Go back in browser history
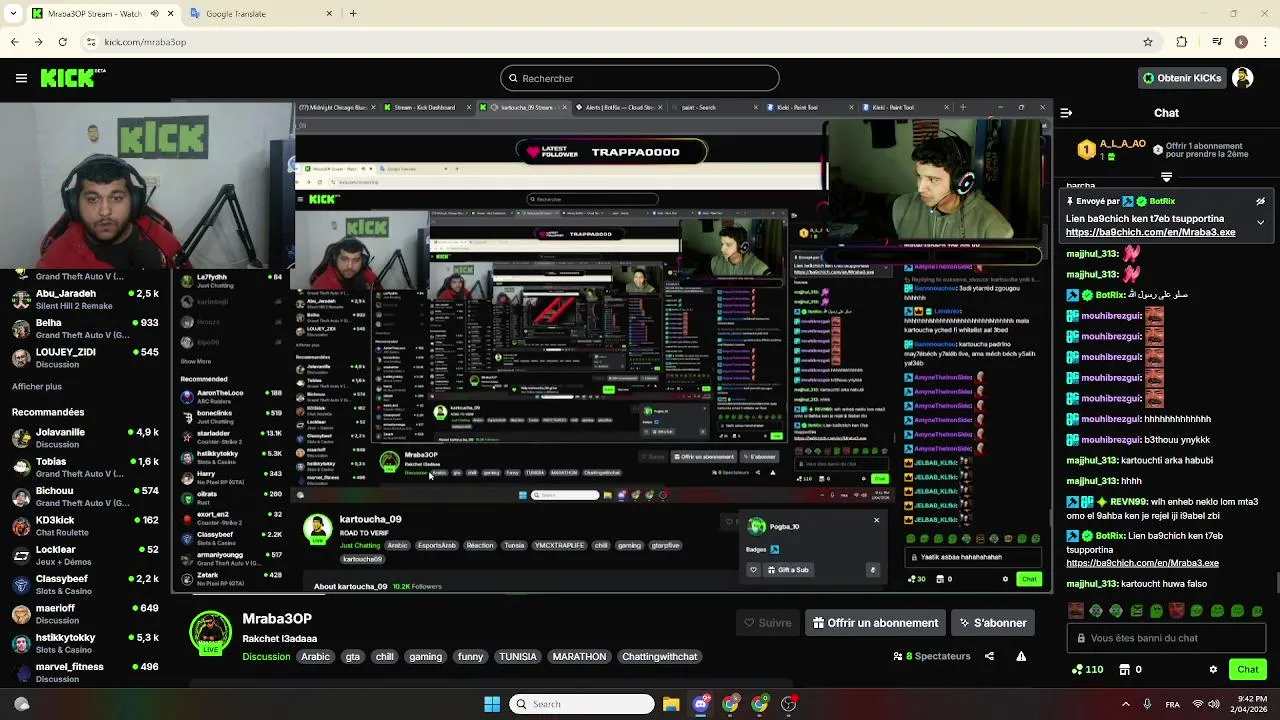 point(14,42)
